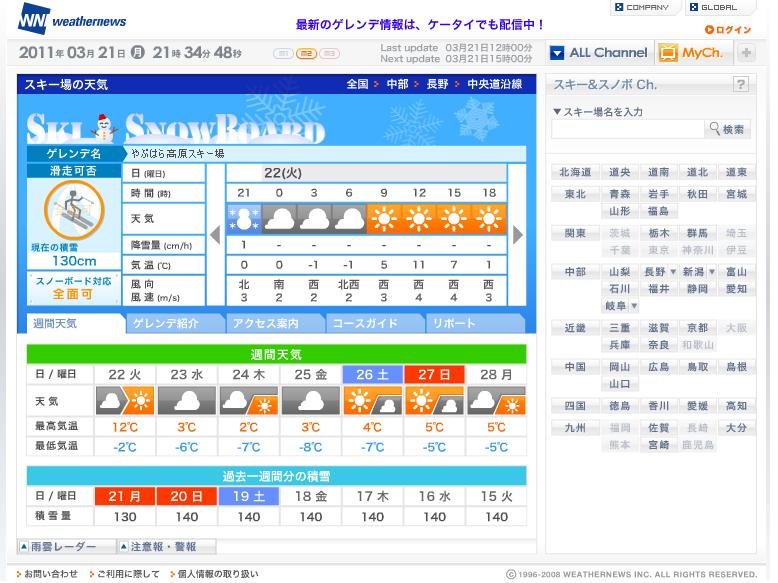Click the 全国 breadcrumb link

[357, 84]
